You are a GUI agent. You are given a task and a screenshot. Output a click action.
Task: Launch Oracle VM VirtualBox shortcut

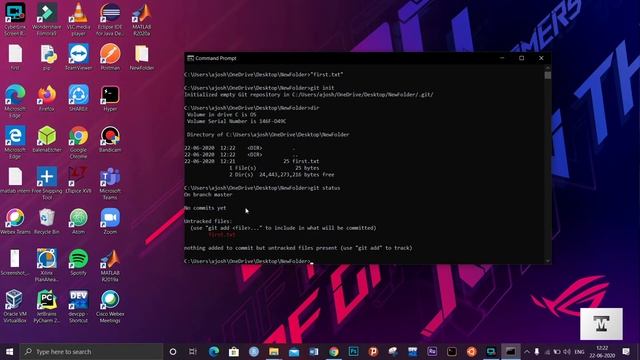point(15,306)
